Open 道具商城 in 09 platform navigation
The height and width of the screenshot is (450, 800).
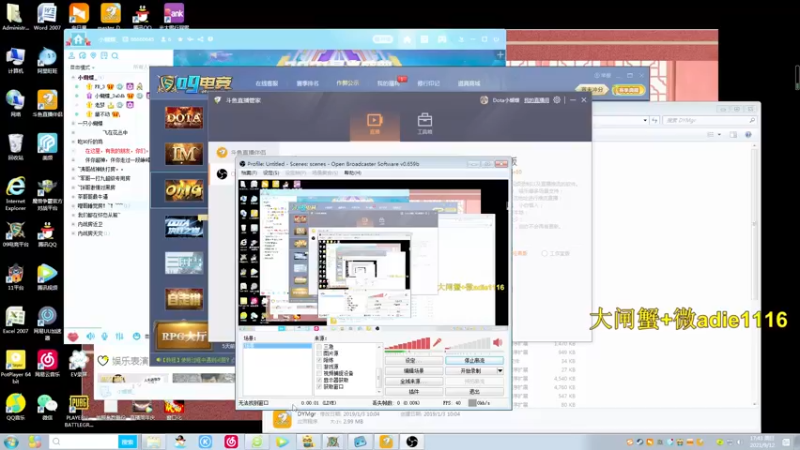pyautogui.click(x=468, y=83)
